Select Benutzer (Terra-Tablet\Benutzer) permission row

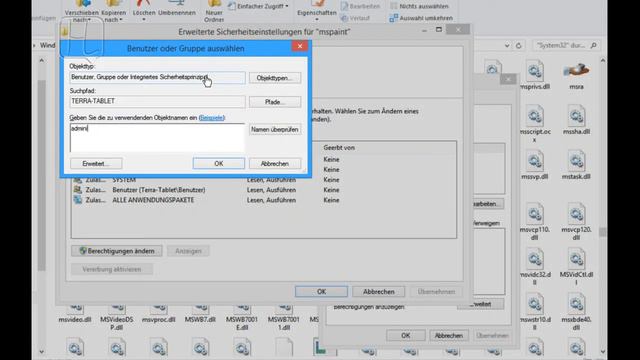tap(263, 190)
